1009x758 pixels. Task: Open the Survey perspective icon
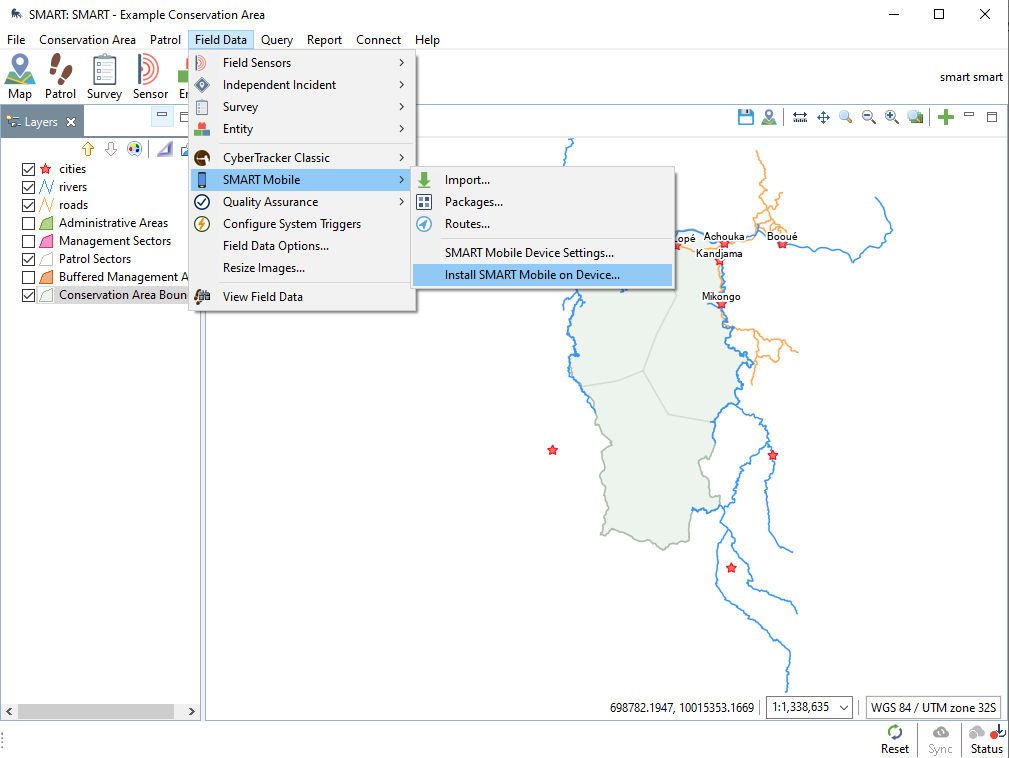click(x=104, y=76)
